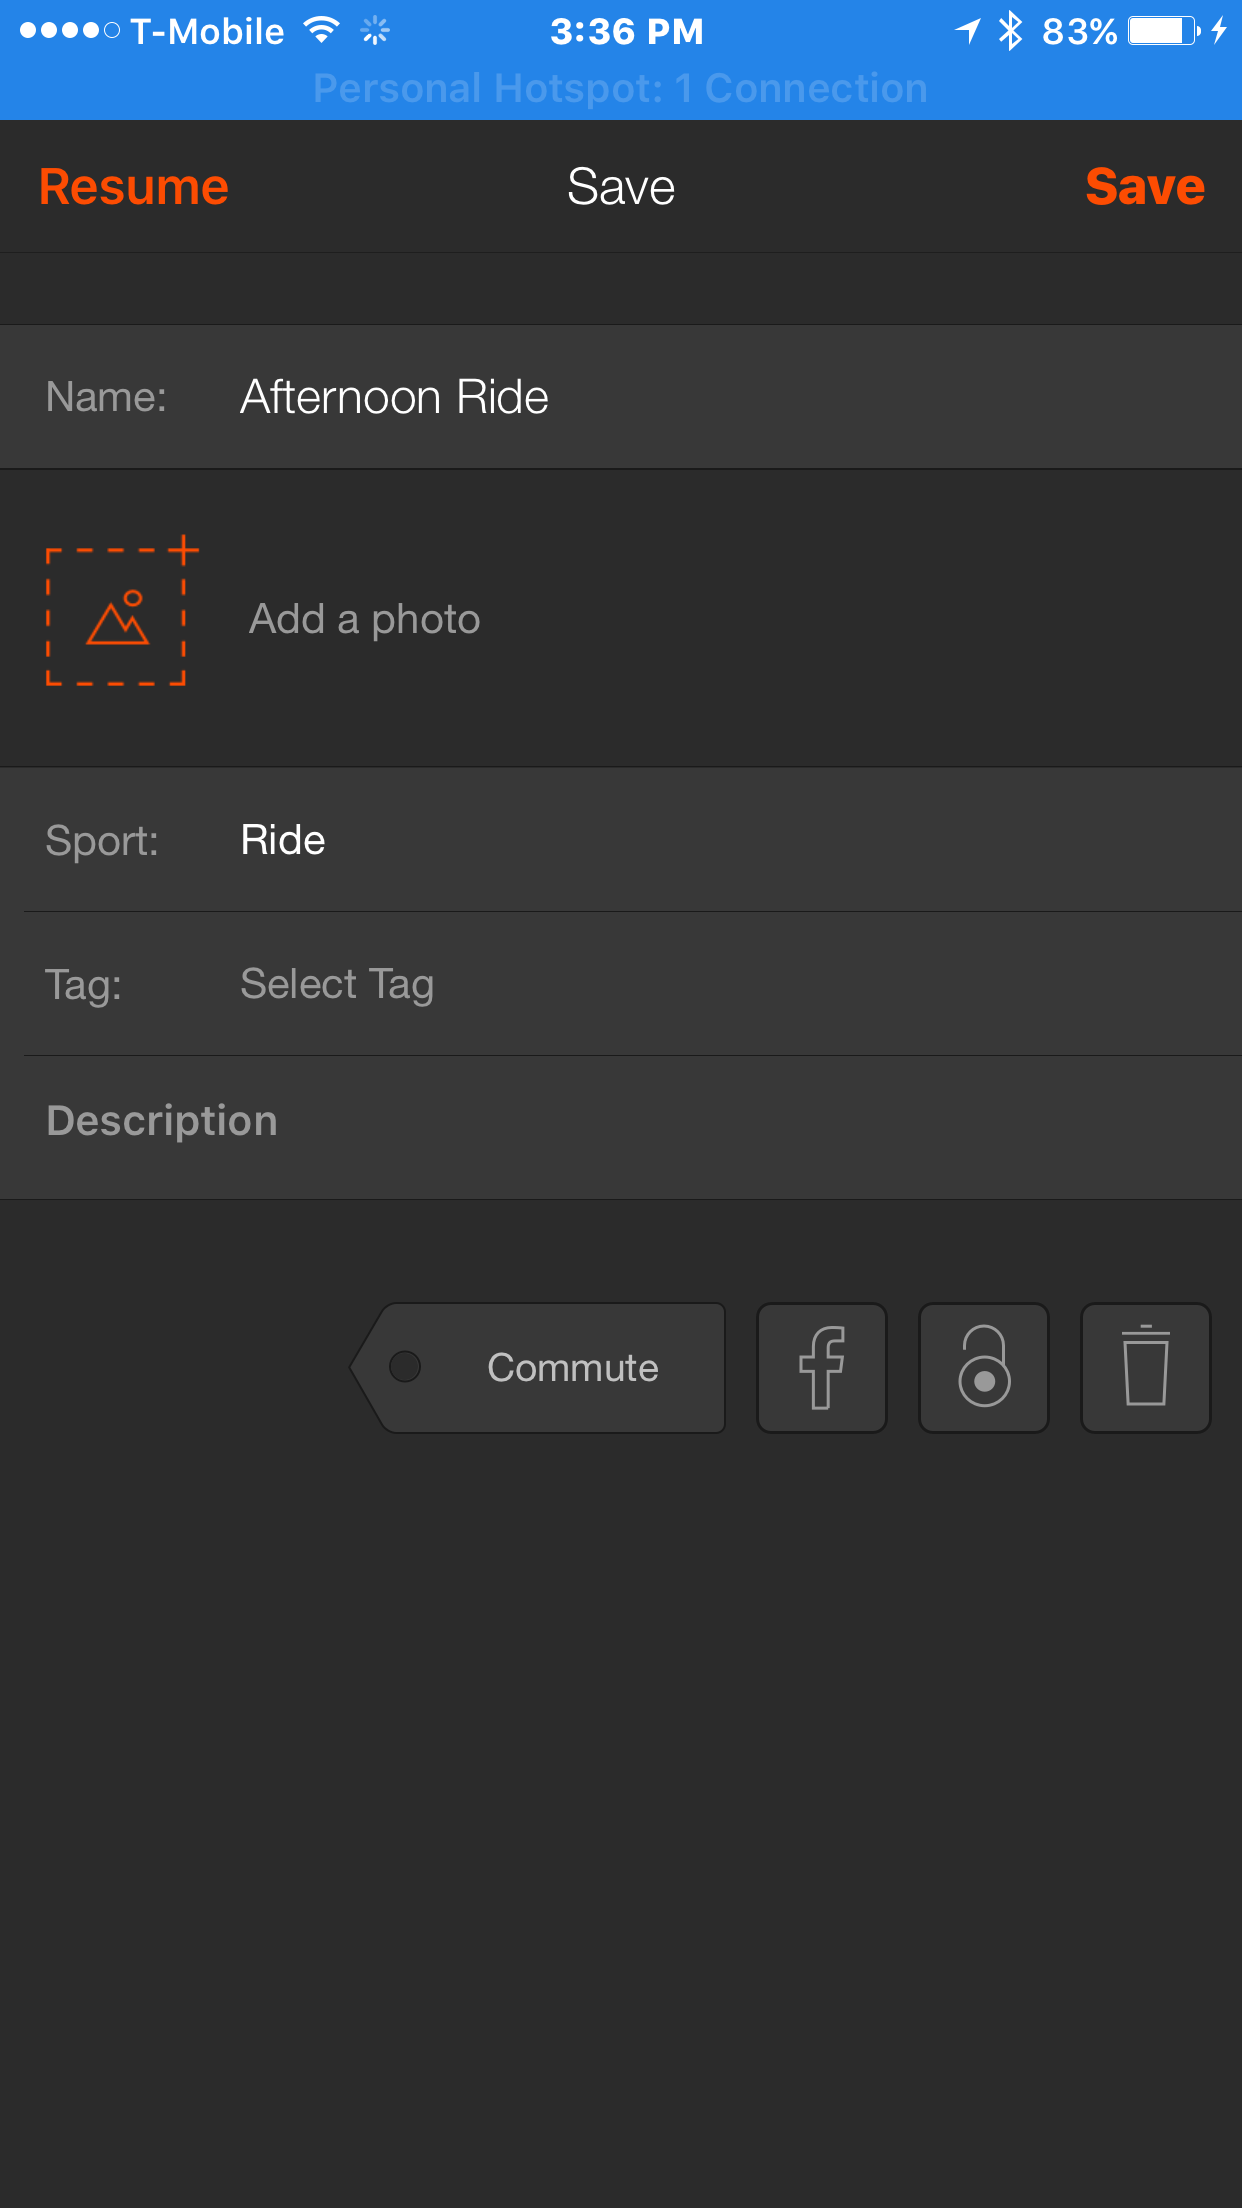Tap the Description text field
The height and width of the screenshot is (2208, 1242).
620,1121
